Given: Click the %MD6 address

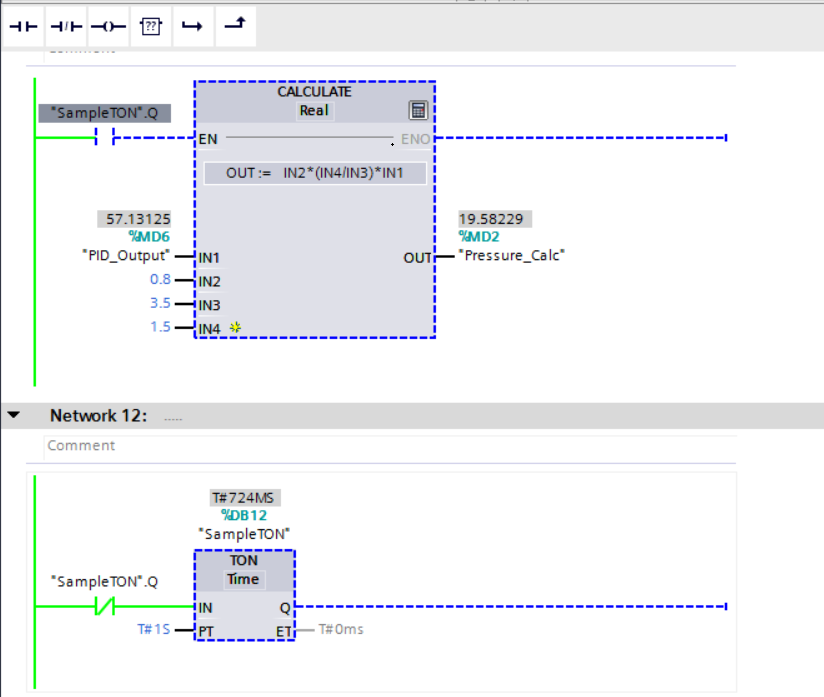Looking at the screenshot, I should click(x=149, y=237).
